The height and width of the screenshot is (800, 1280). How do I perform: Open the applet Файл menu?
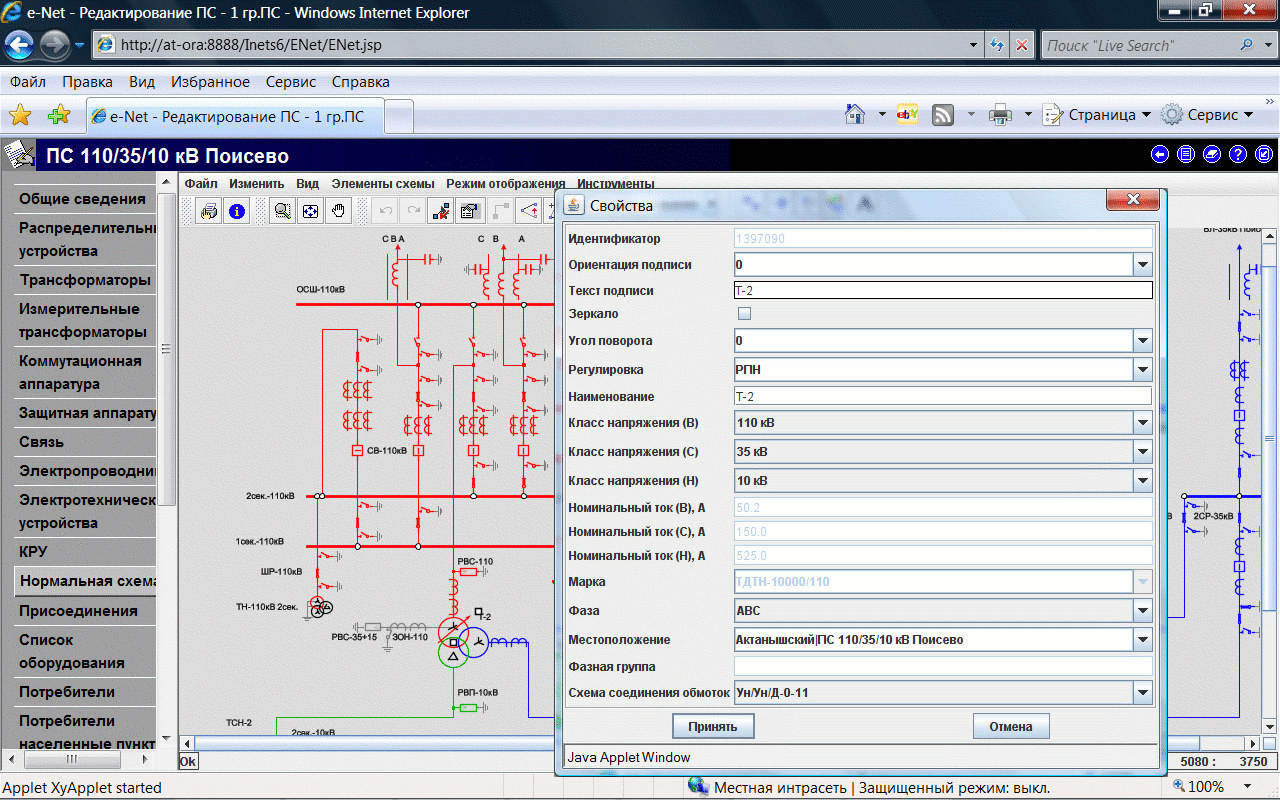coord(201,184)
